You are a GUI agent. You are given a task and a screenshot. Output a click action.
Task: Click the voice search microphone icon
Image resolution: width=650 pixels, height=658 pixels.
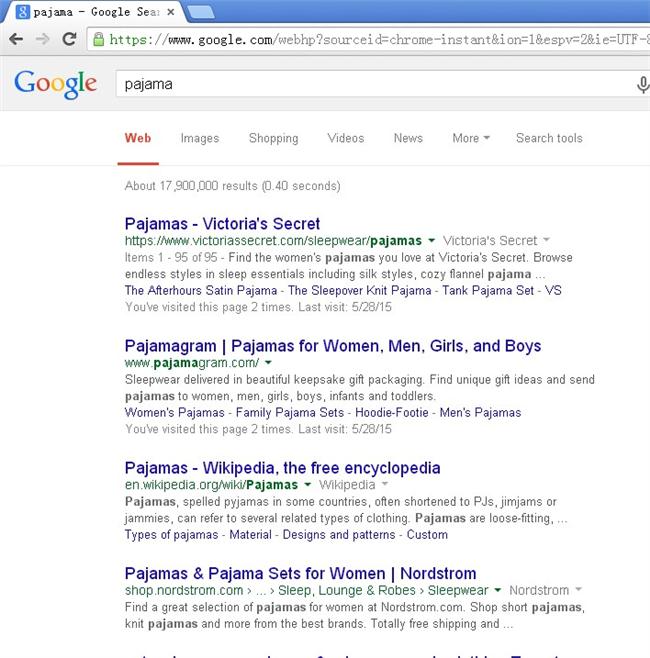[x=642, y=85]
